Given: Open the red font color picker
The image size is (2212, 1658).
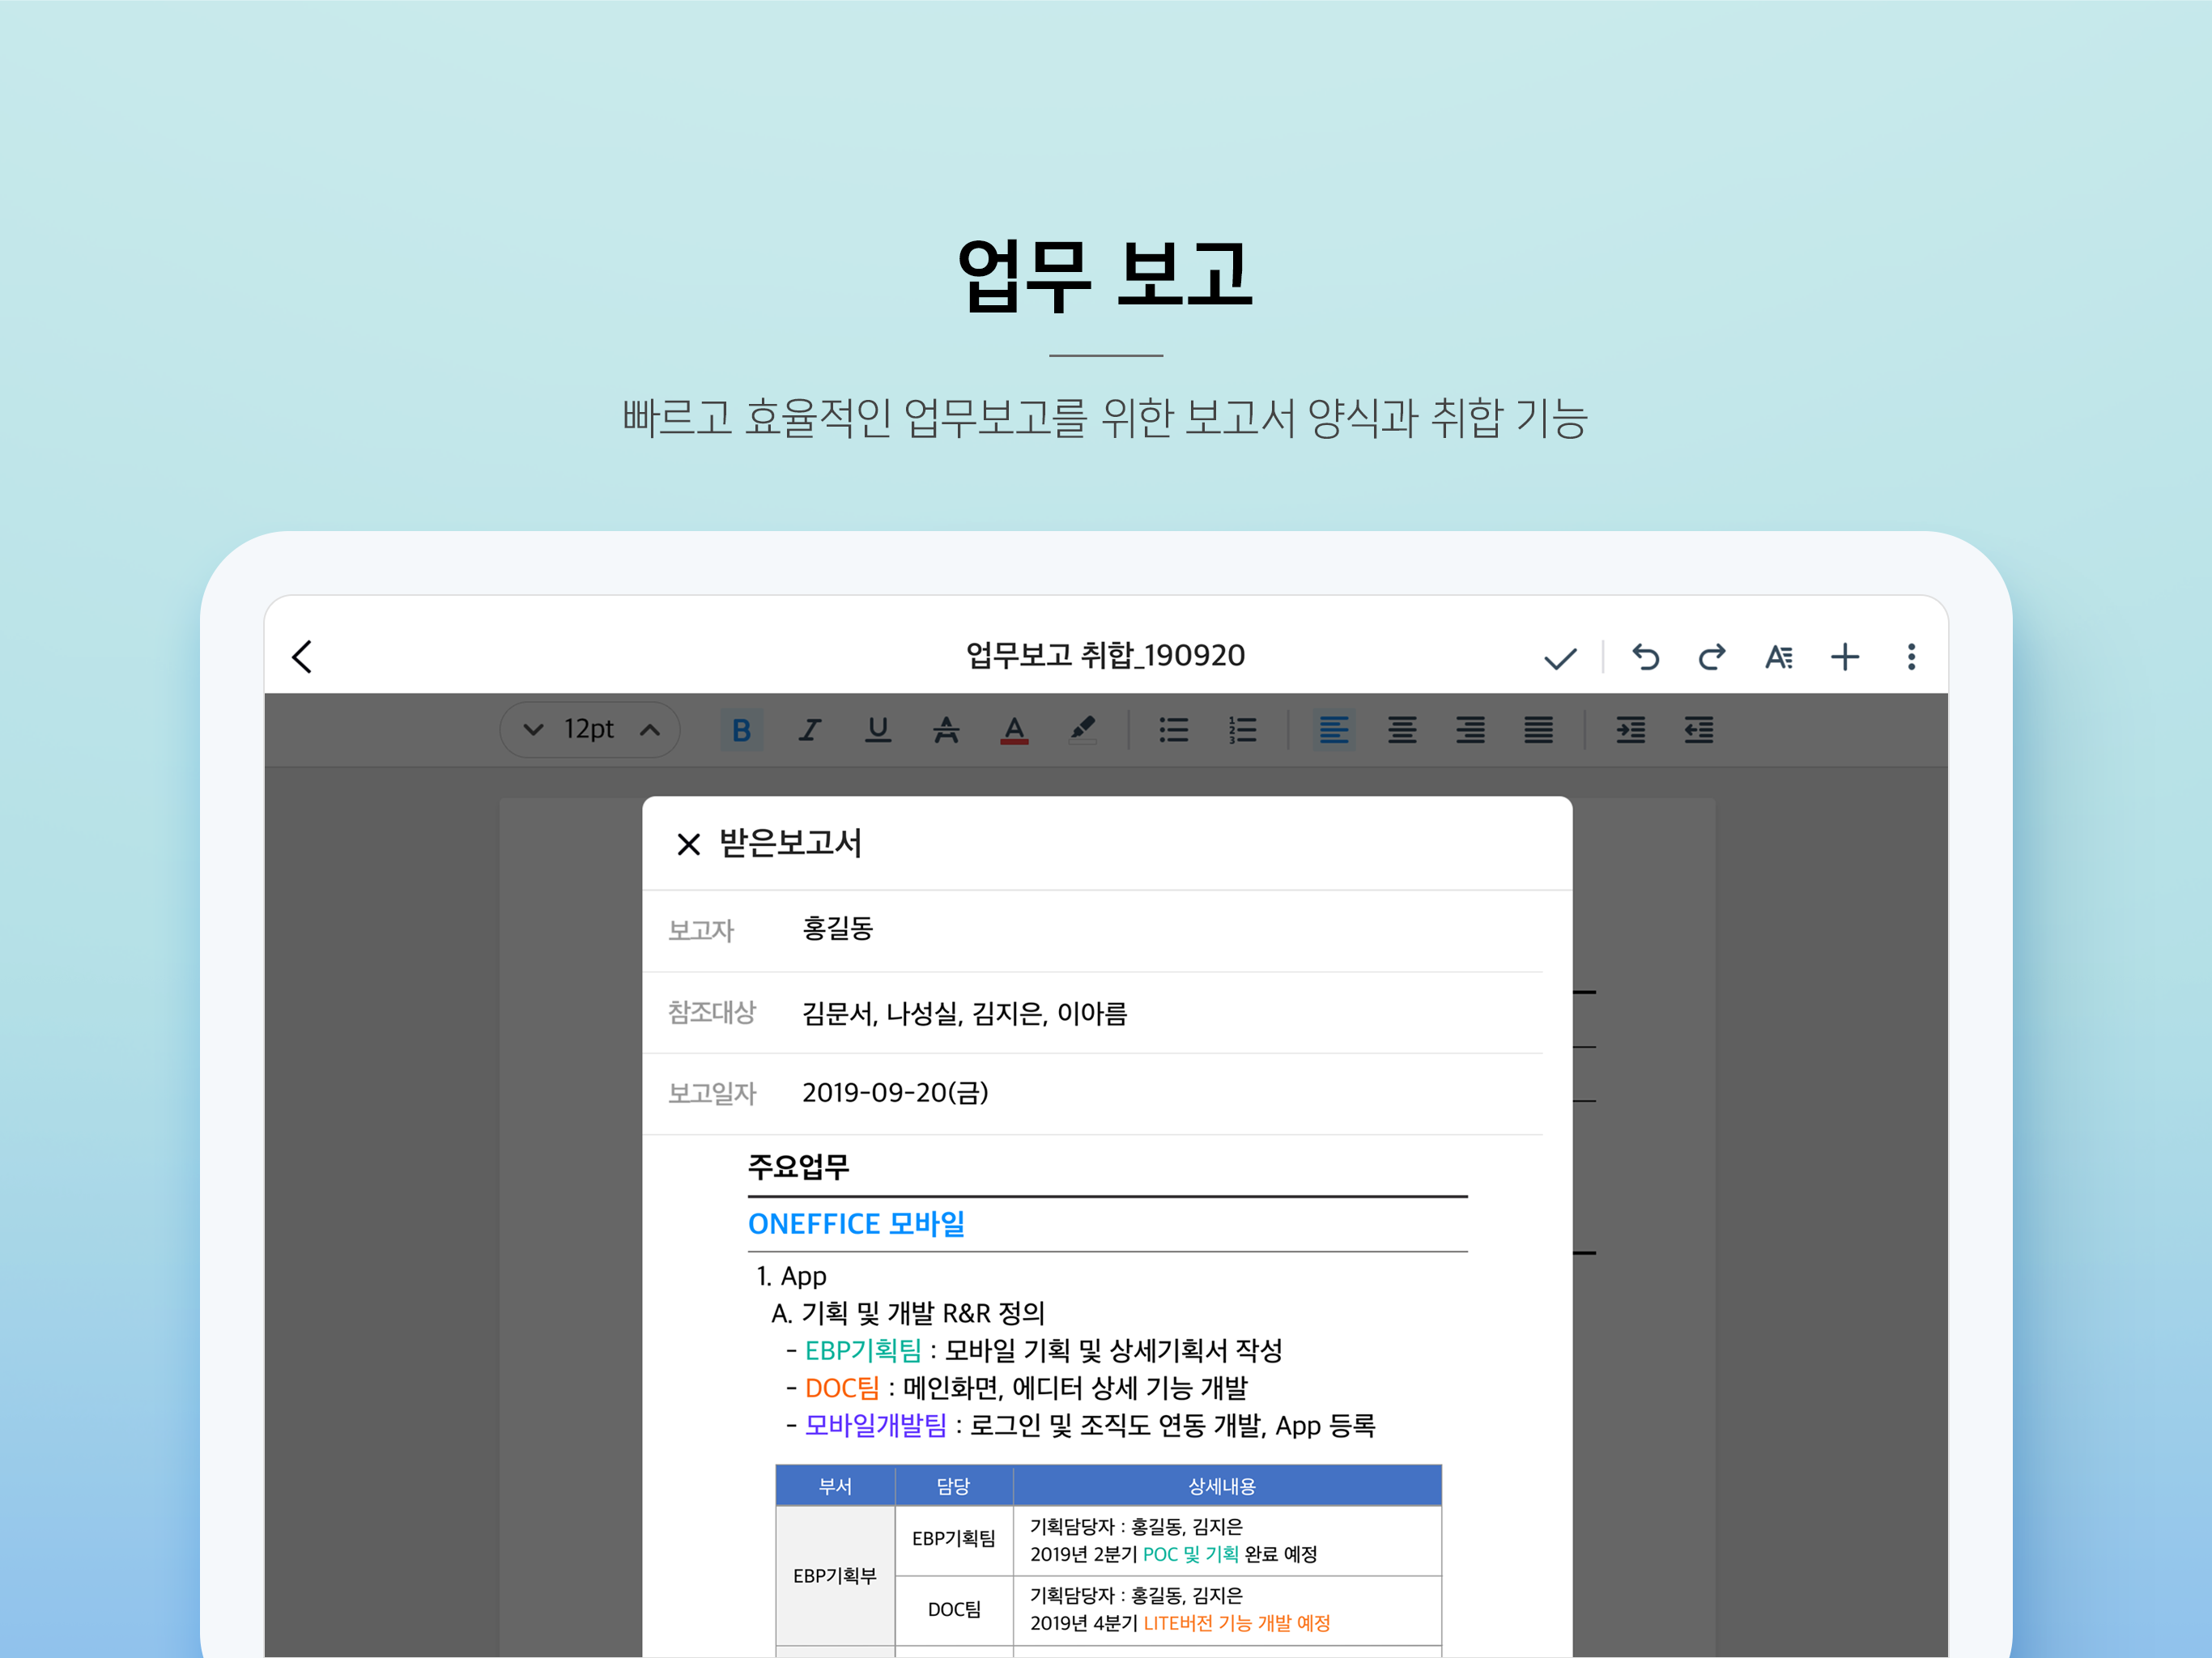Looking at the screenshot, I should point(1014,730).
